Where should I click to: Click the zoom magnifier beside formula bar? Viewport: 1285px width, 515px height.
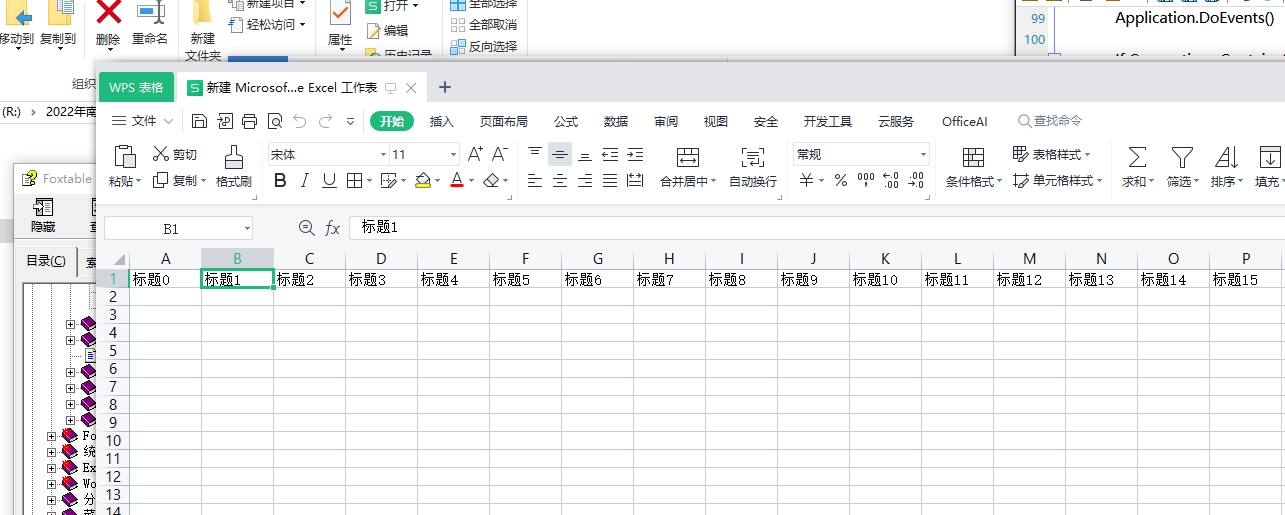306,228
